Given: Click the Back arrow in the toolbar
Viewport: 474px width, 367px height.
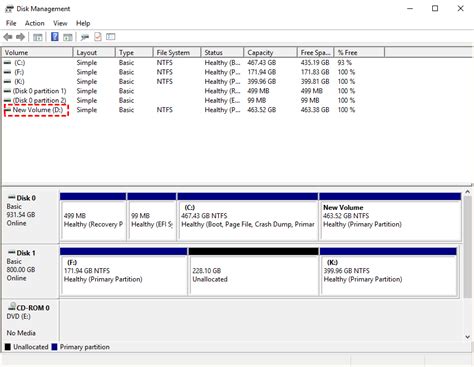Looking at the screenshot, I should [x=8, y=37].
